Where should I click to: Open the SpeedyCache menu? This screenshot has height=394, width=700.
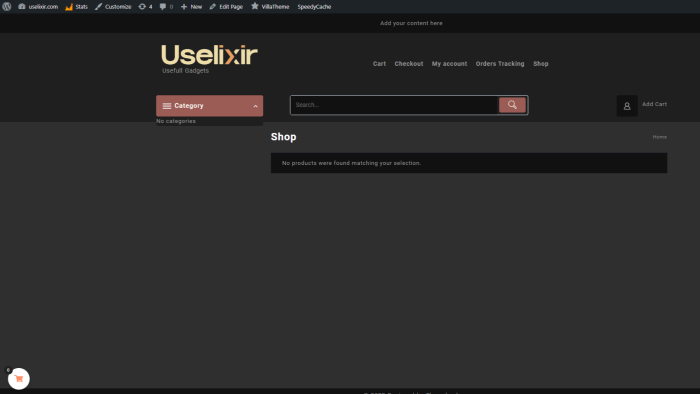[x=314, y=7]
